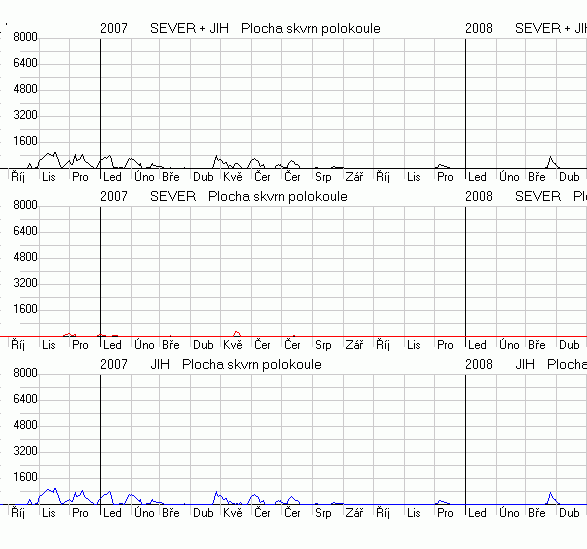
Task: Click the Srp month label in red SEVER chart
Action: (323, 345)
